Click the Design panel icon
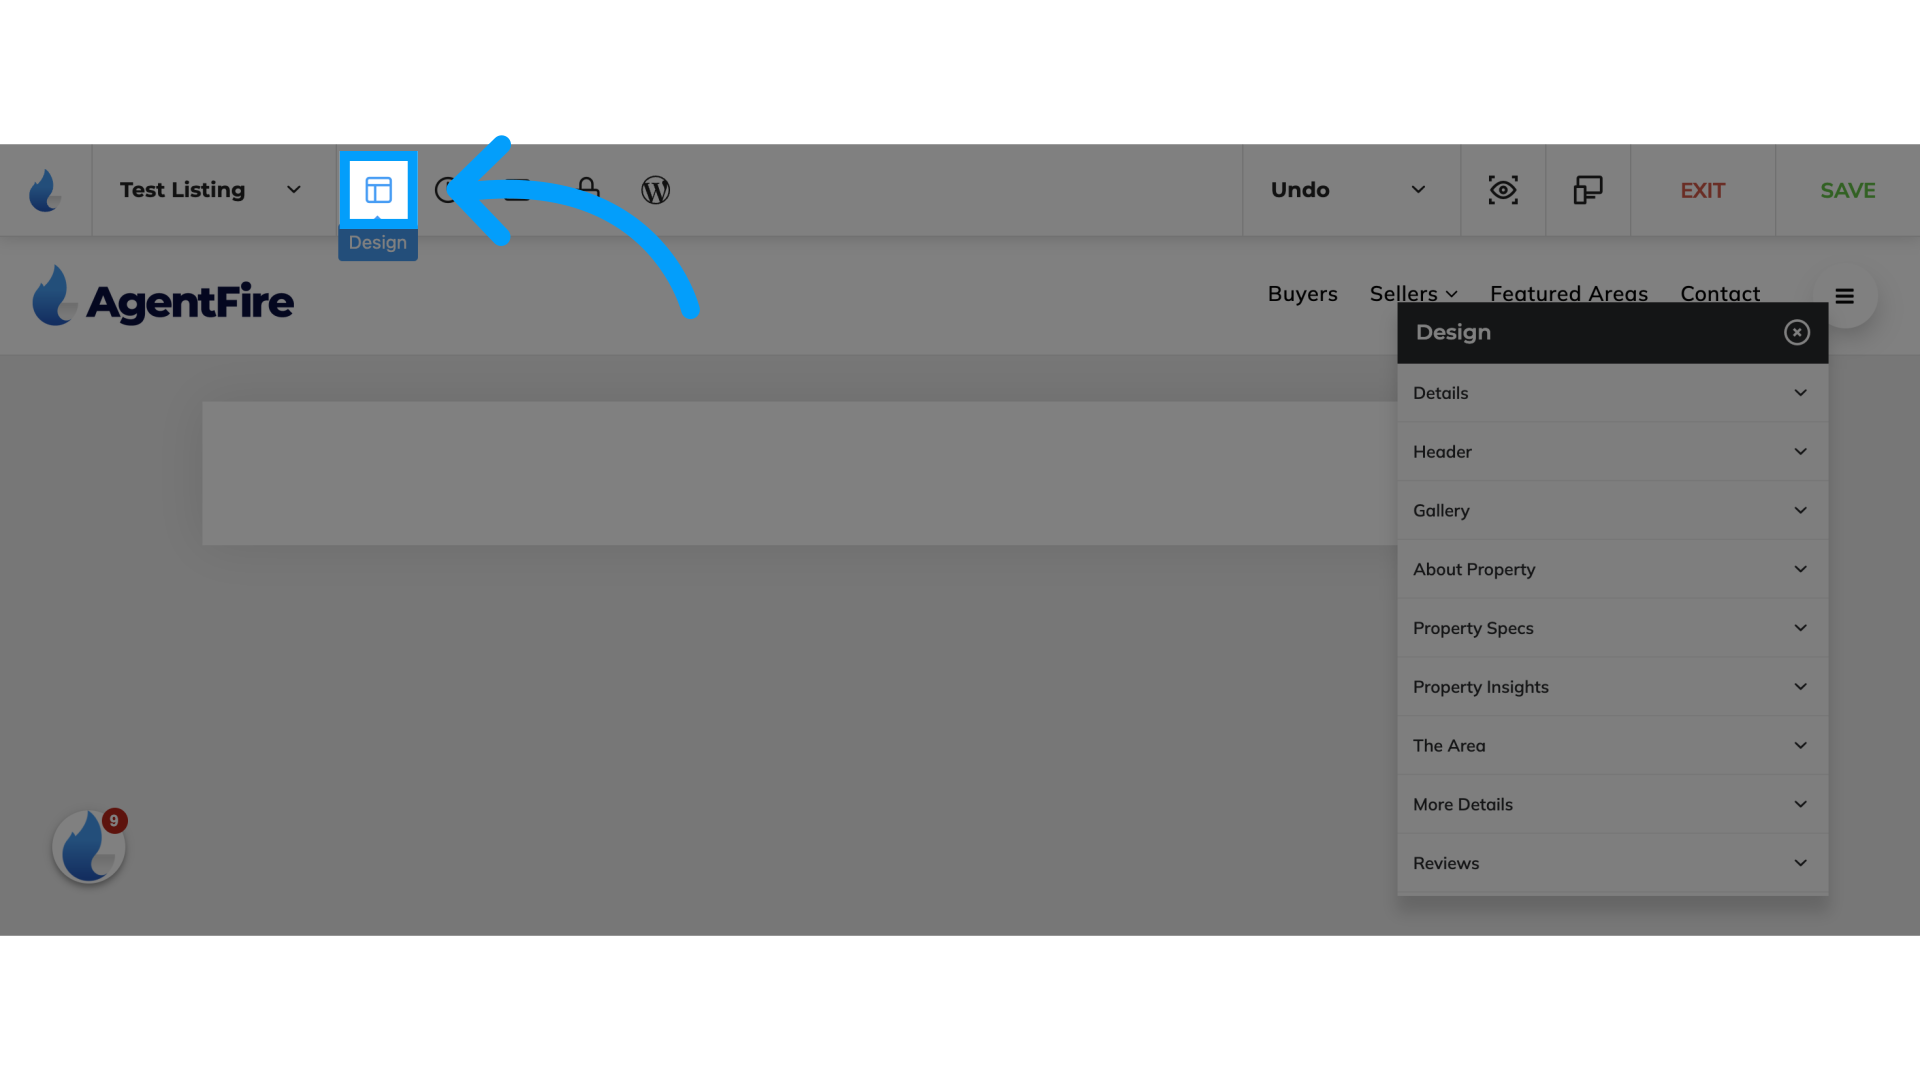This screenshot has width=1920, height=1080. pyautogui.click(x=378, y=190)
